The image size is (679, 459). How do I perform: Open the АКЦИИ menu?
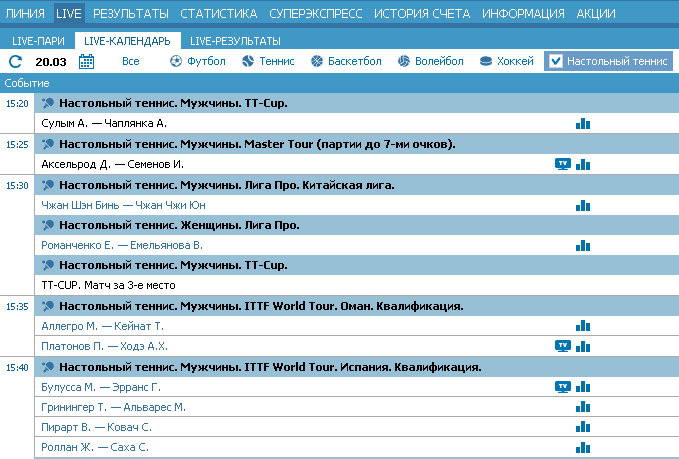(x=596, y=13)
